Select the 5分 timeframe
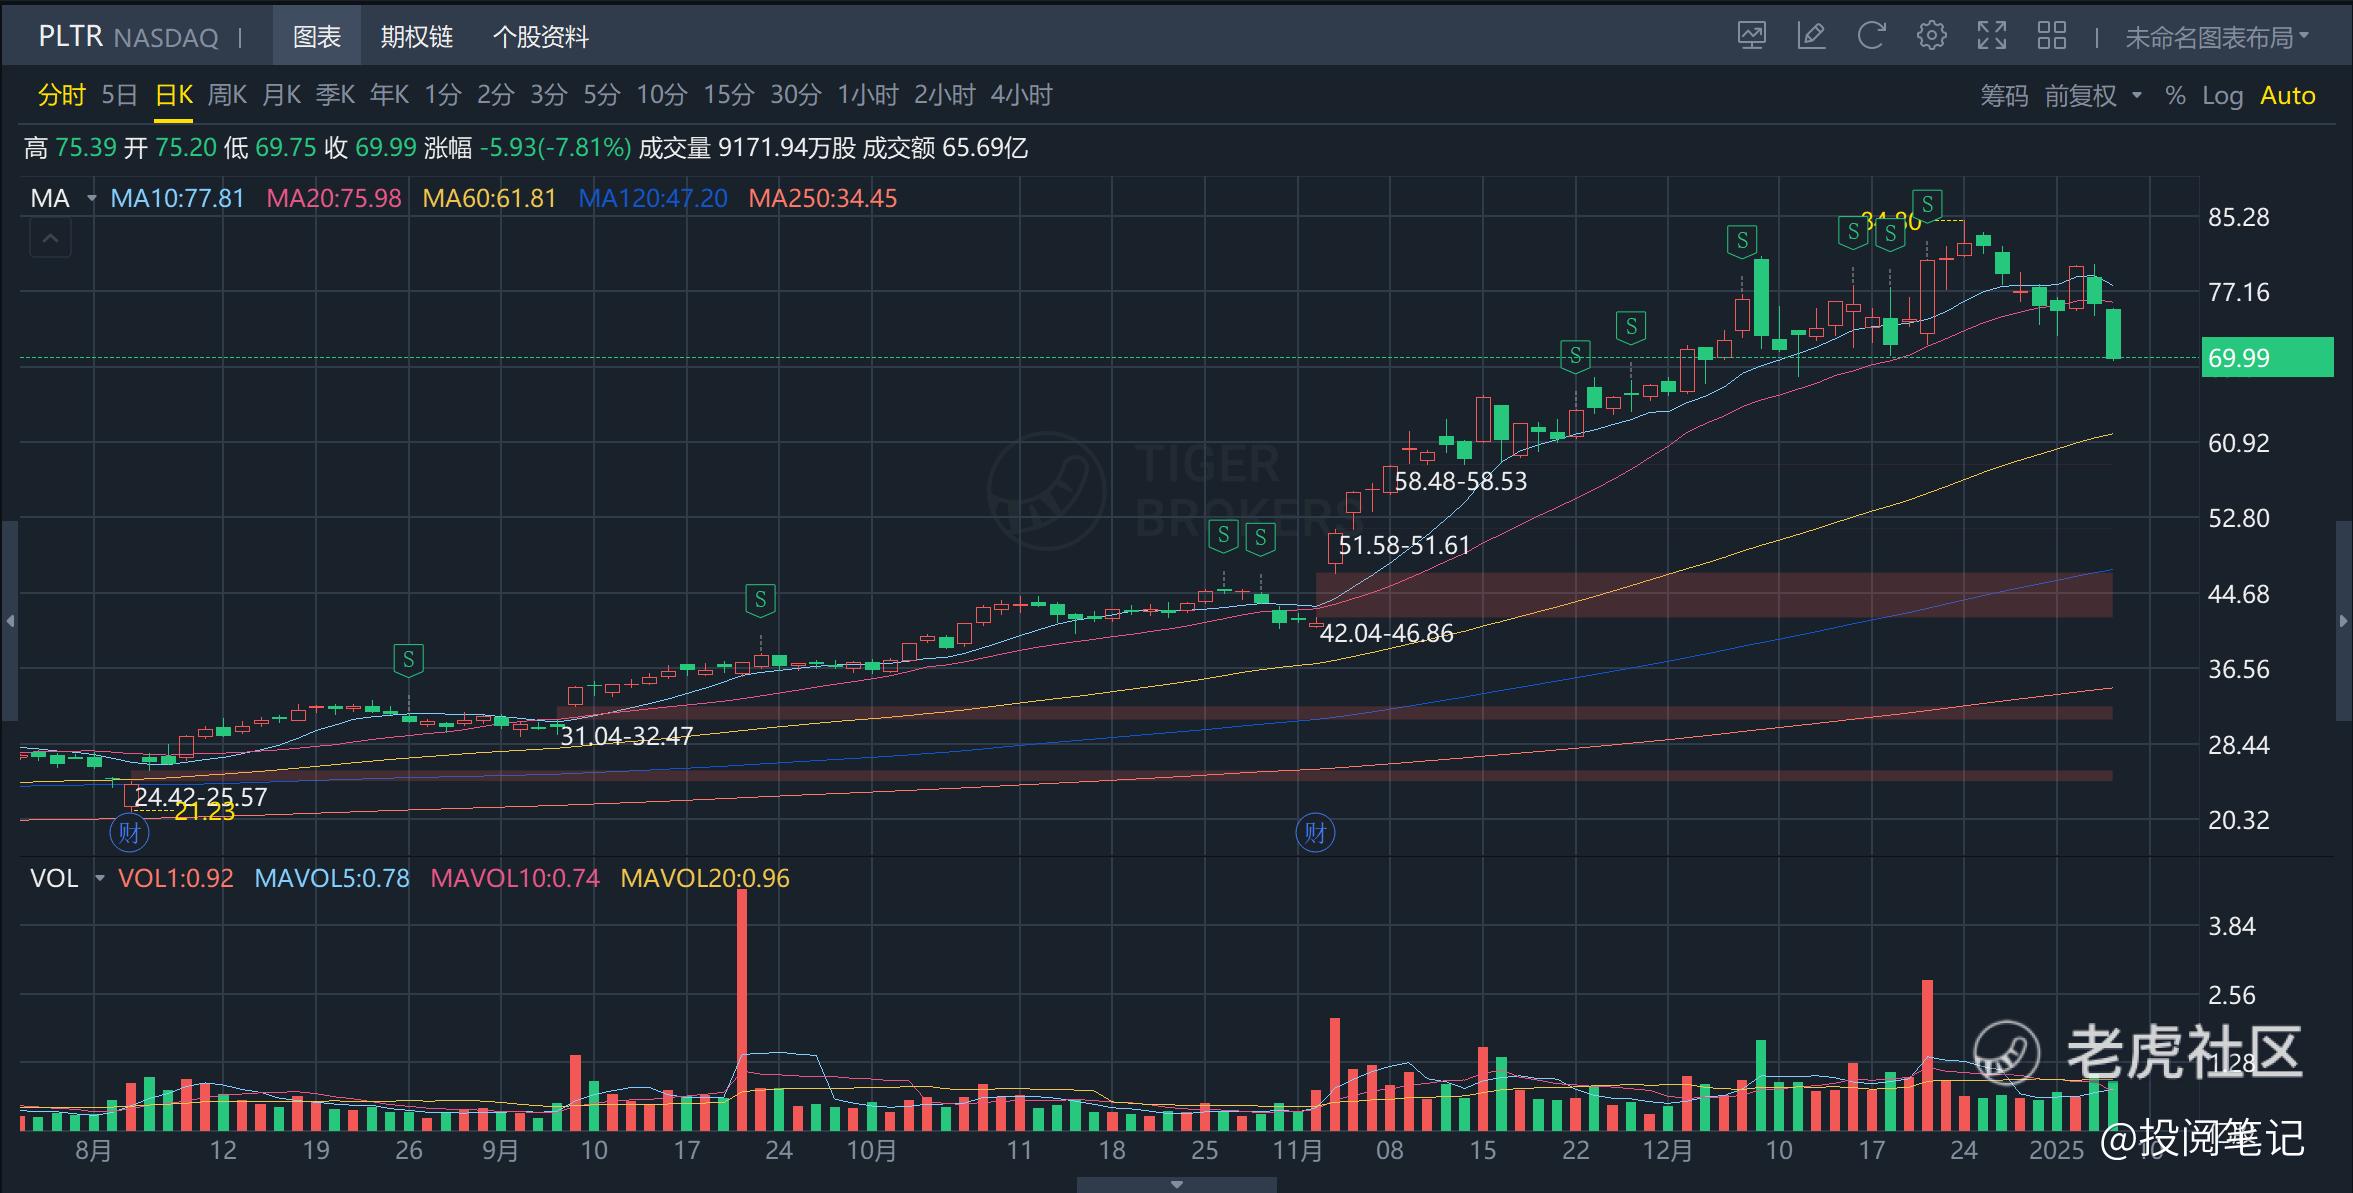The height and width of the screenshot is (1193, 2353). [601, 95]
